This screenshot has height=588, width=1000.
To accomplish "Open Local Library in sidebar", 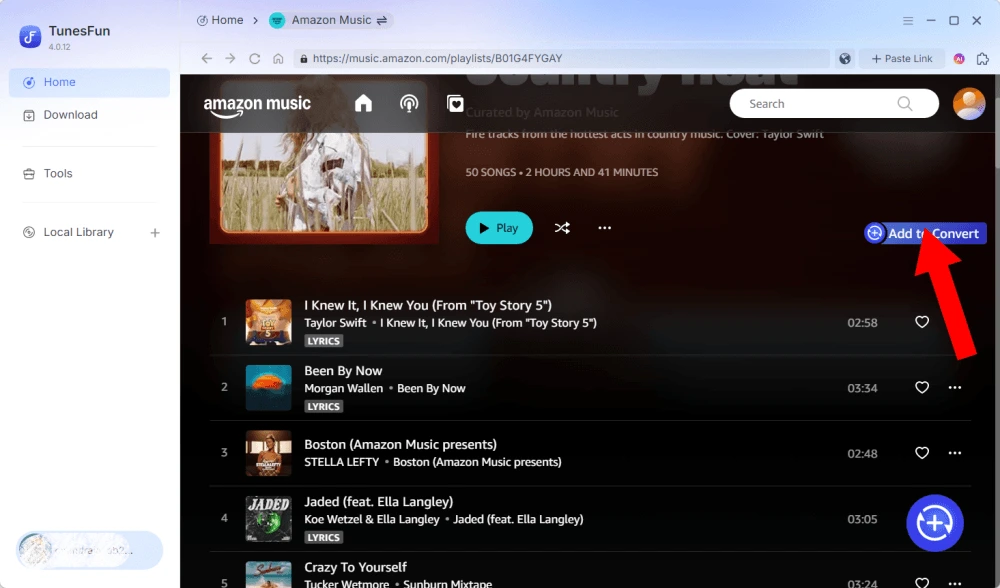I will pos(78,232).
